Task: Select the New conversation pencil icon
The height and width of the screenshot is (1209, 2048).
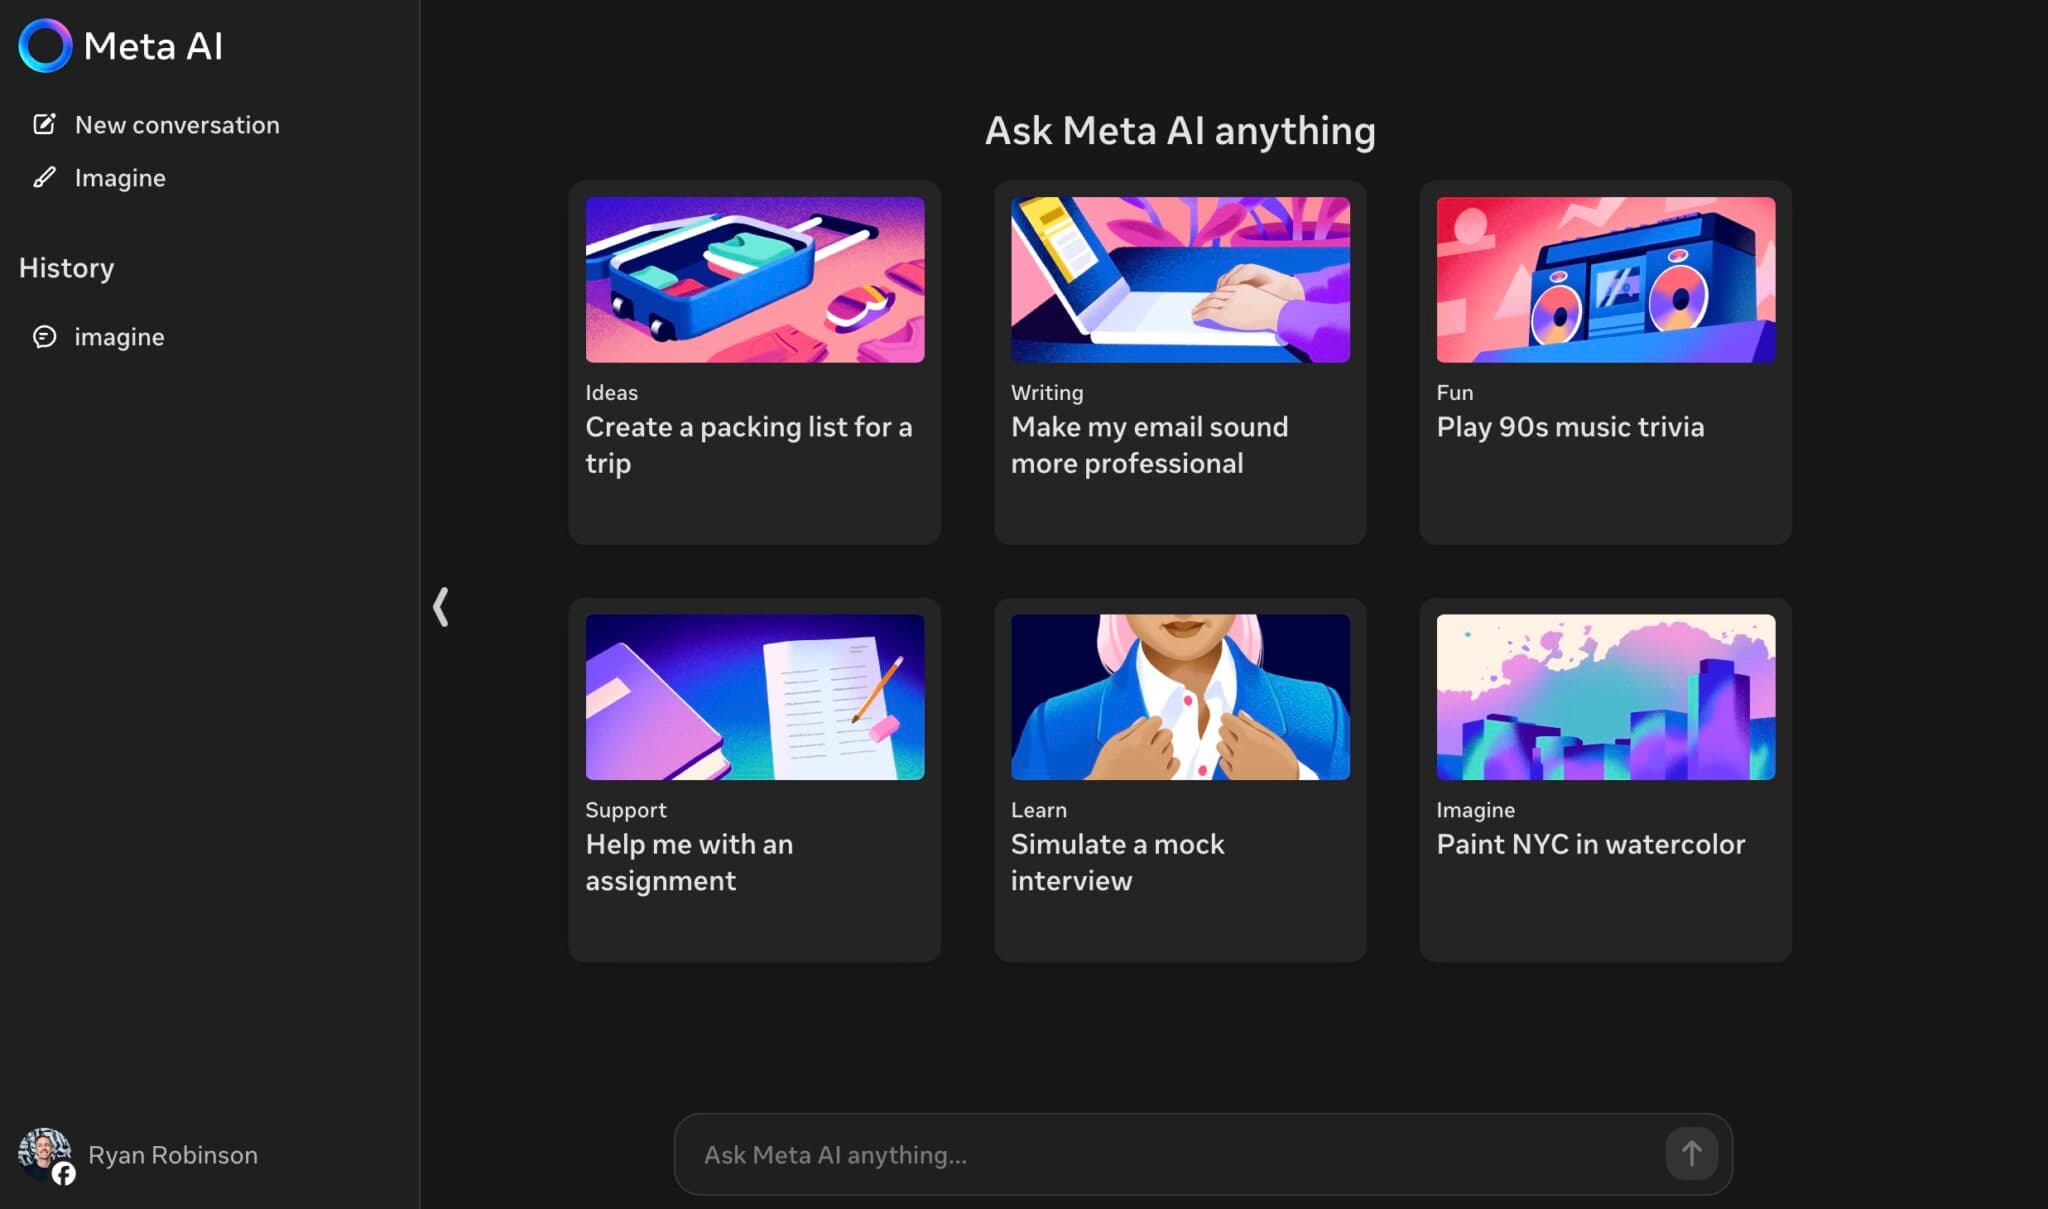Action: coord(44,124)
